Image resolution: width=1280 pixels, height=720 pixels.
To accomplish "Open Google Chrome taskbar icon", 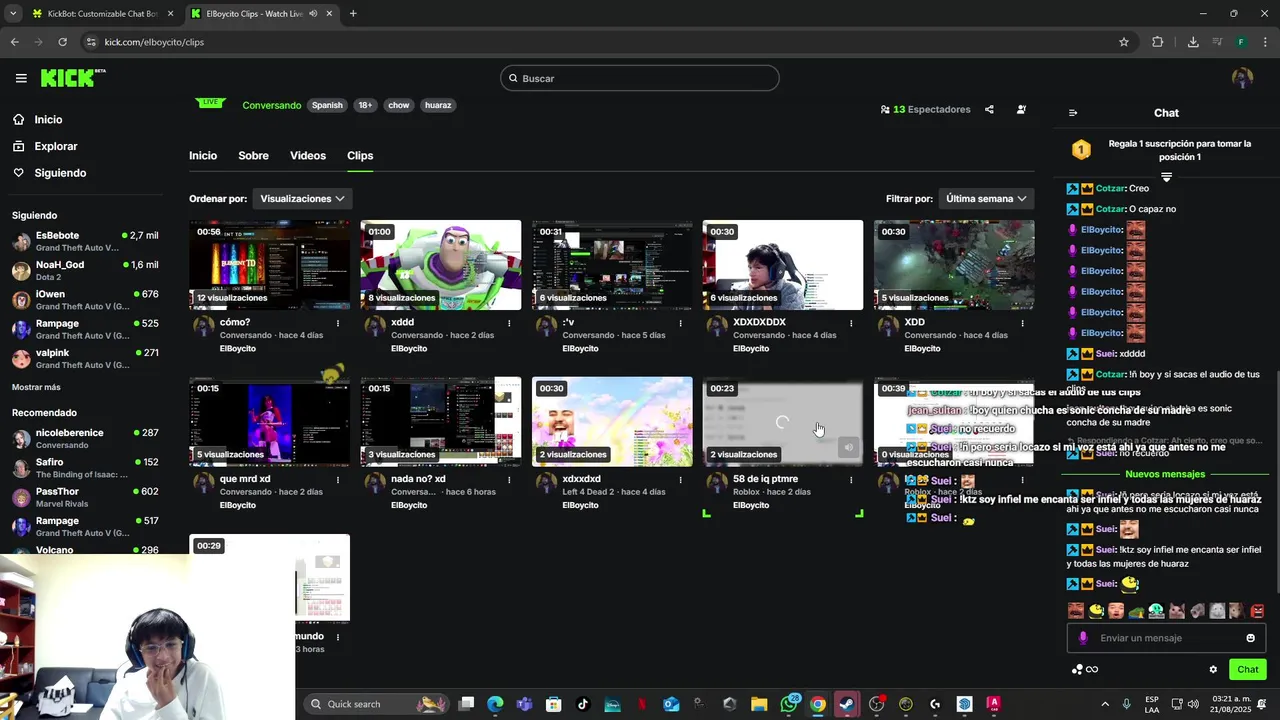I will click(818, 704).
